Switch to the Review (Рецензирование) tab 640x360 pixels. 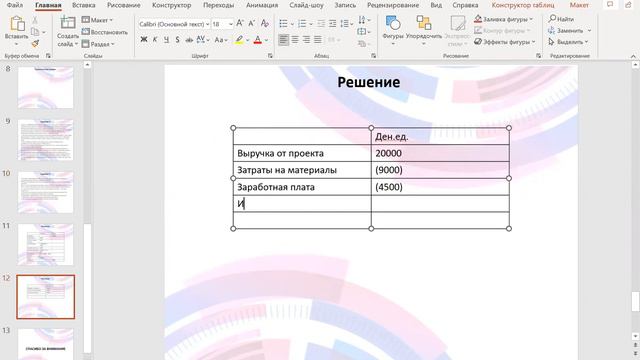(393, 5)
